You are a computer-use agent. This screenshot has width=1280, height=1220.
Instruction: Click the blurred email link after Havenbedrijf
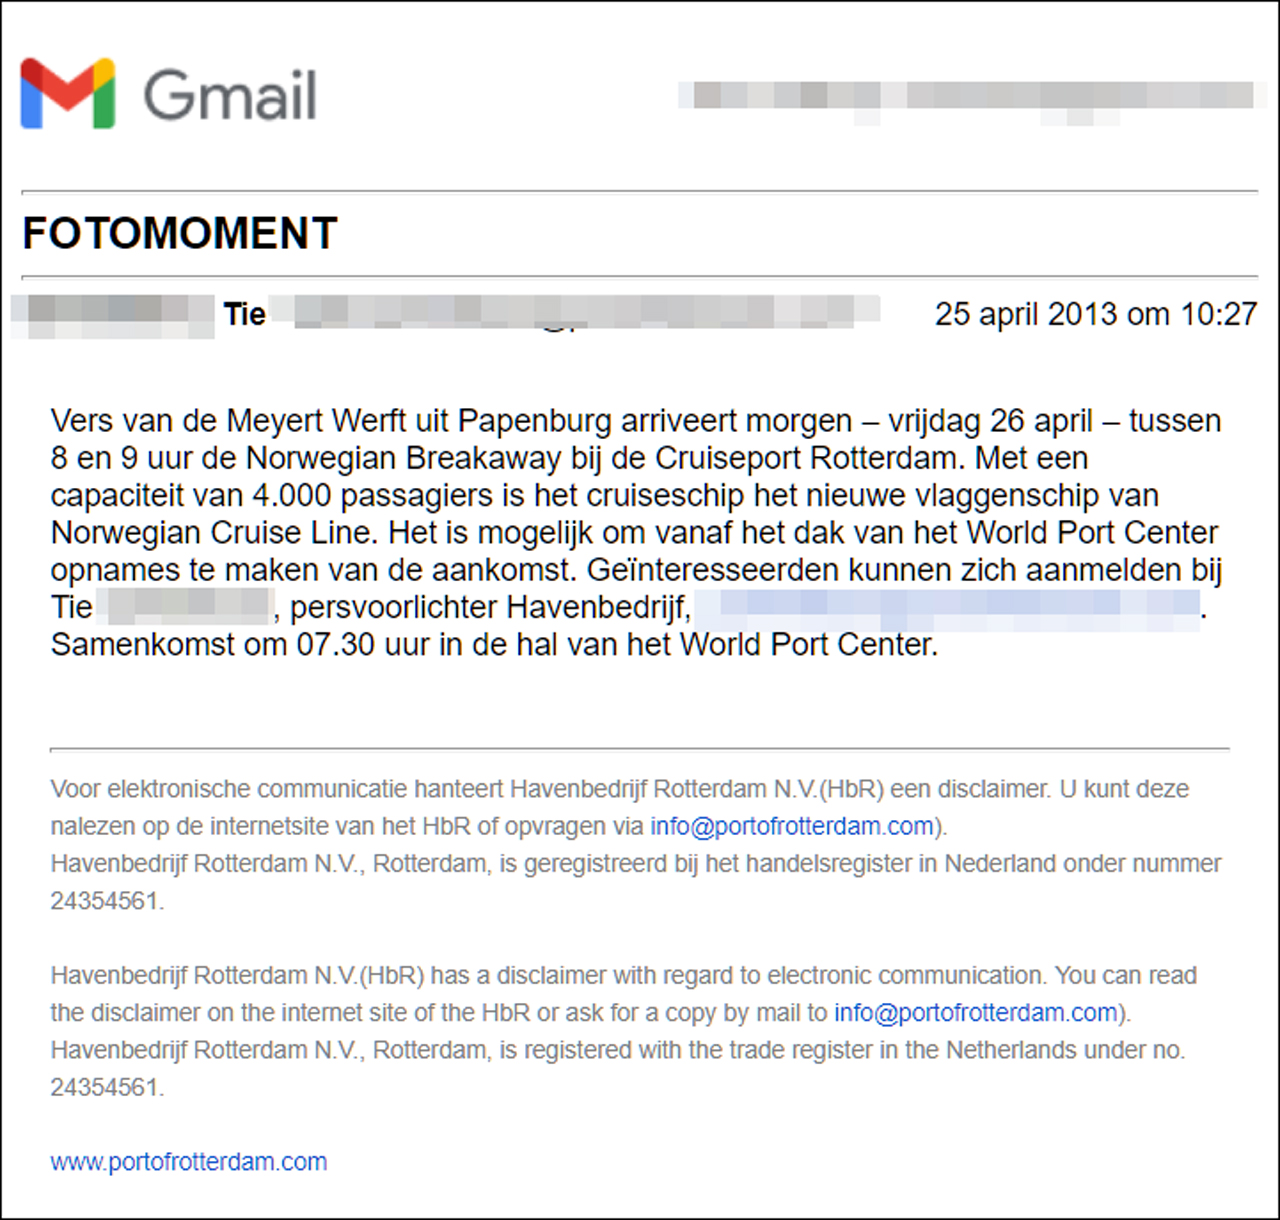[947, 608]
